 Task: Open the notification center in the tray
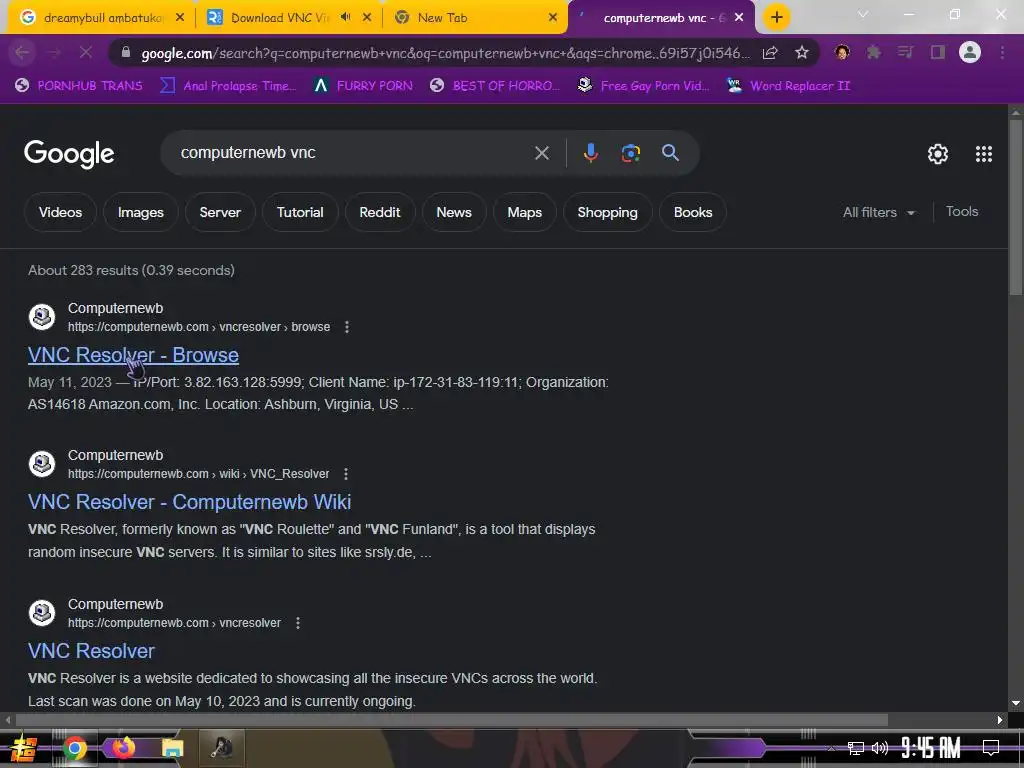(991, 748)
